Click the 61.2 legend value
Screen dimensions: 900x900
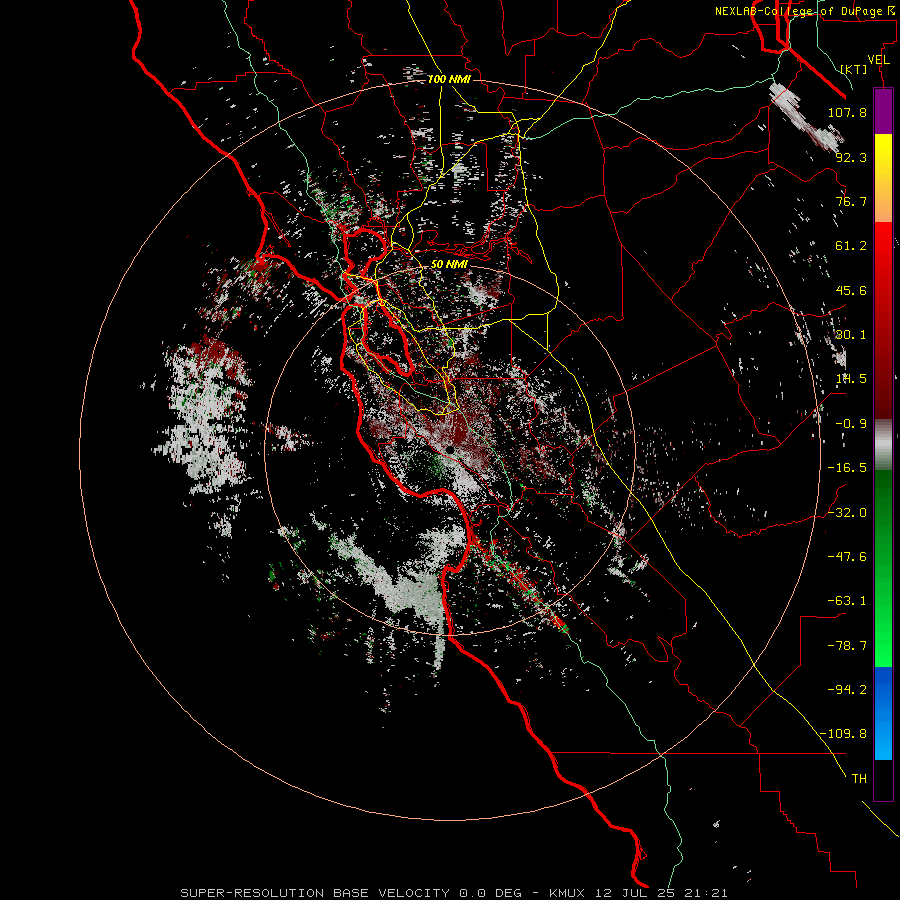click(851, 246)
